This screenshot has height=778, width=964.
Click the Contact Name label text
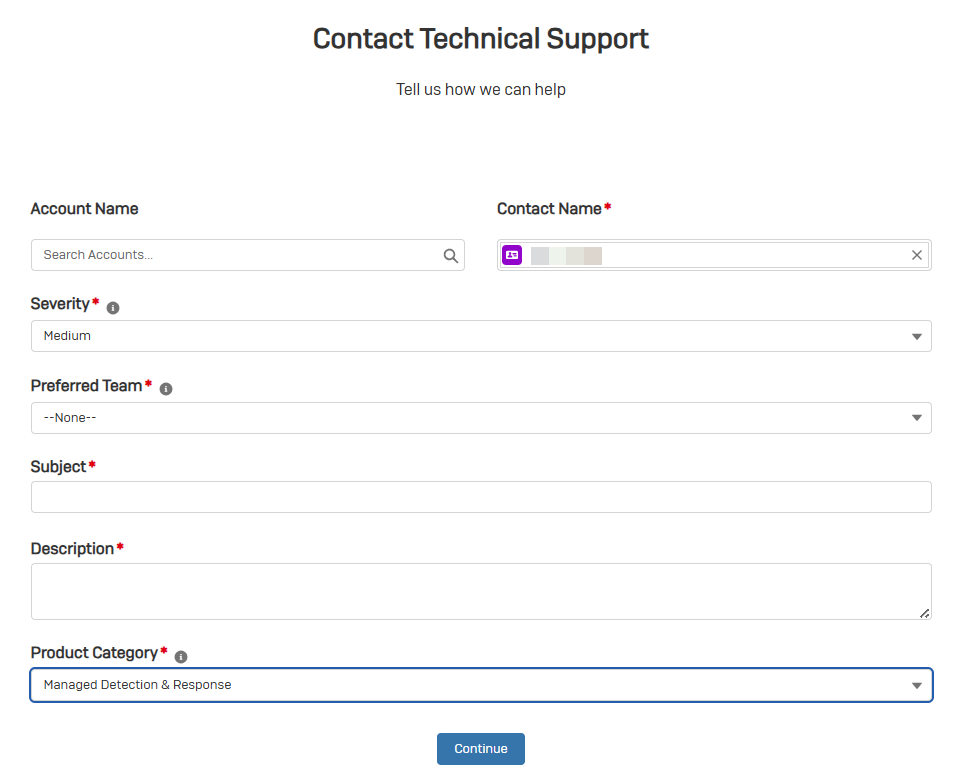(549, 209)
